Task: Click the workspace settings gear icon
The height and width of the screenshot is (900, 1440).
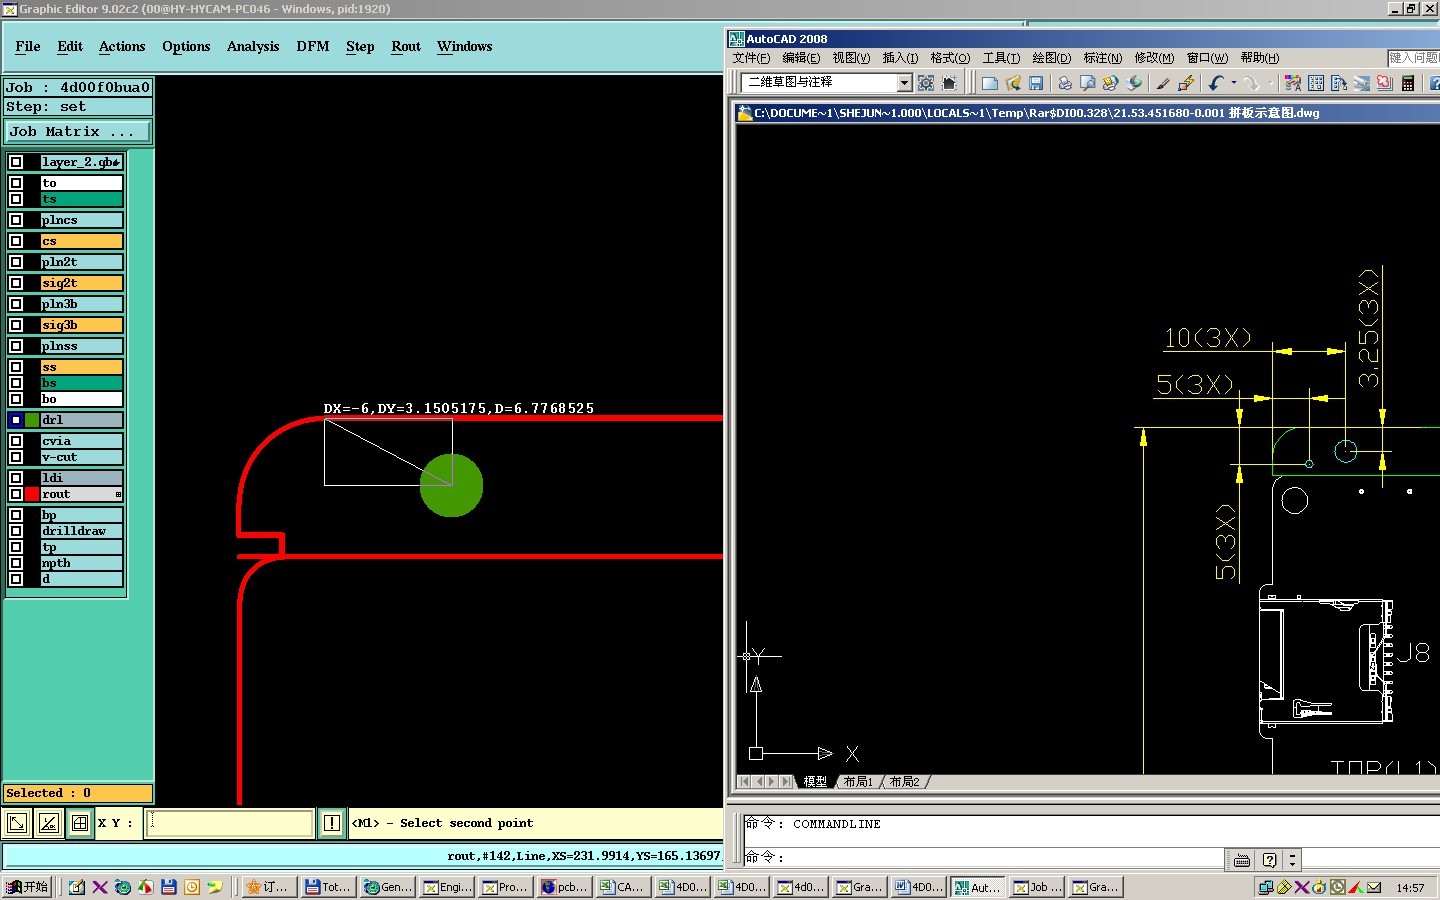Action: [926, 83]
